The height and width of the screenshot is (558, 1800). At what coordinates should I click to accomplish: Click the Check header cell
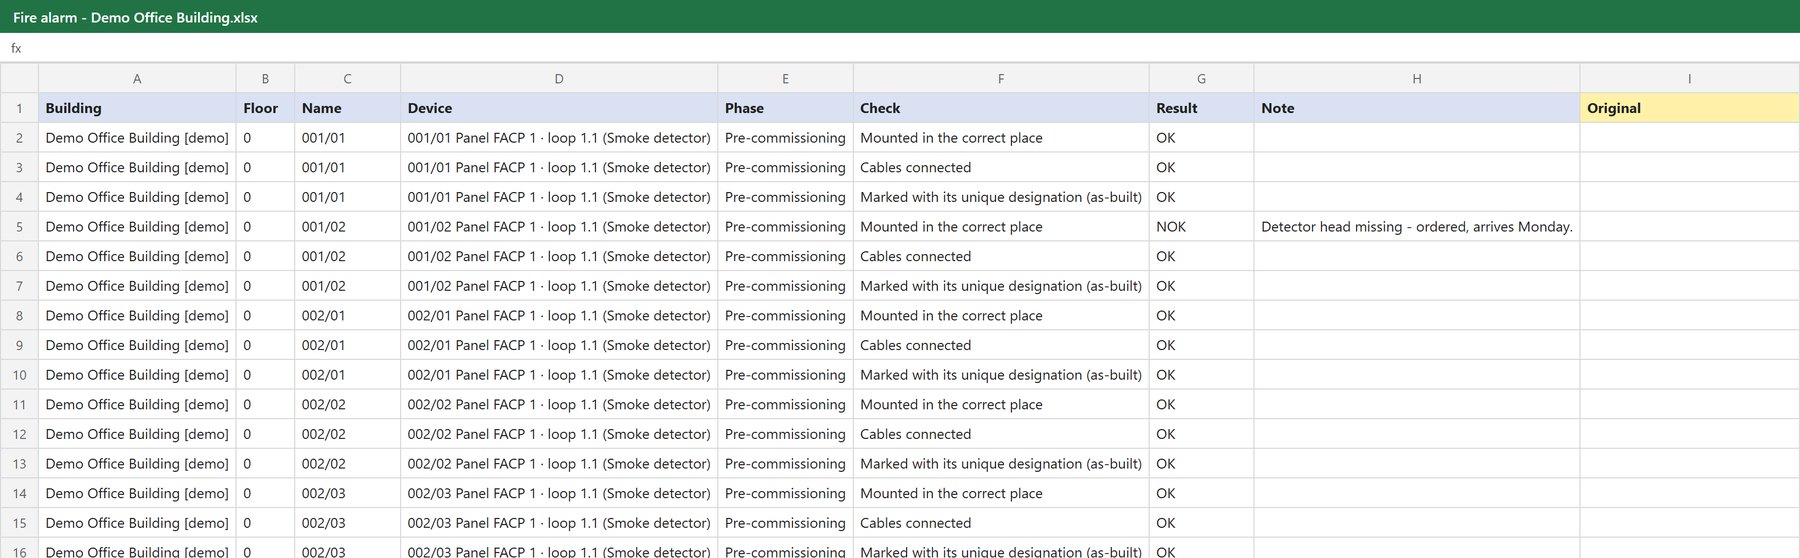click(1001, 108)
